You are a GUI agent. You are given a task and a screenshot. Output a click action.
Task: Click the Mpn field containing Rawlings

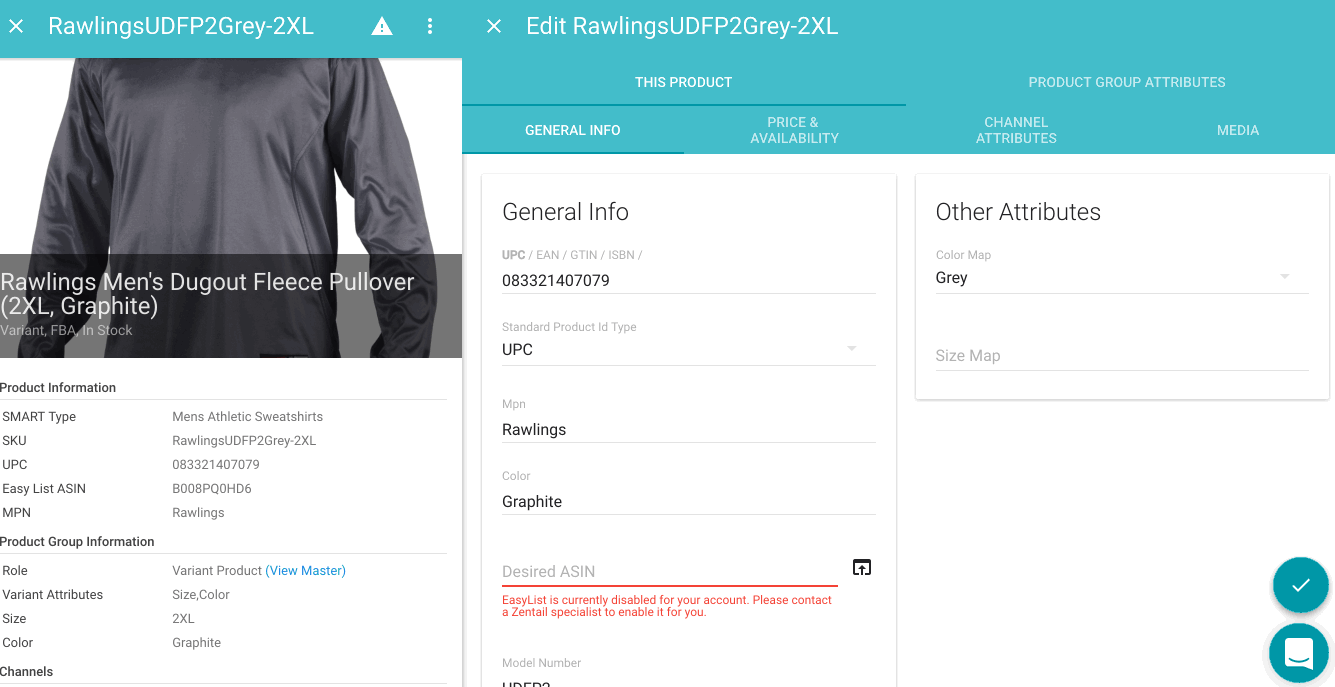coord(689,429)
